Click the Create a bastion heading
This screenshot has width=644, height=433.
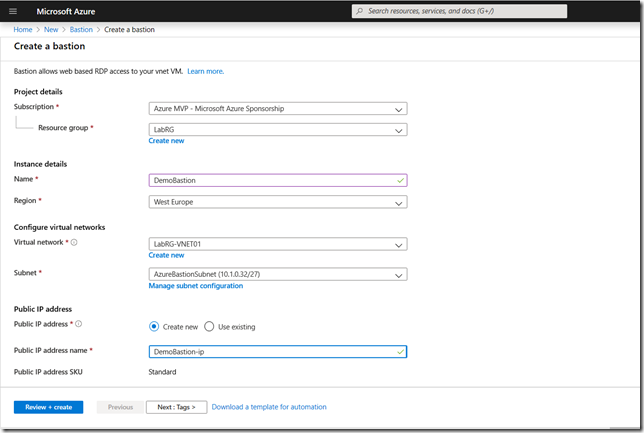click(49, 46)
